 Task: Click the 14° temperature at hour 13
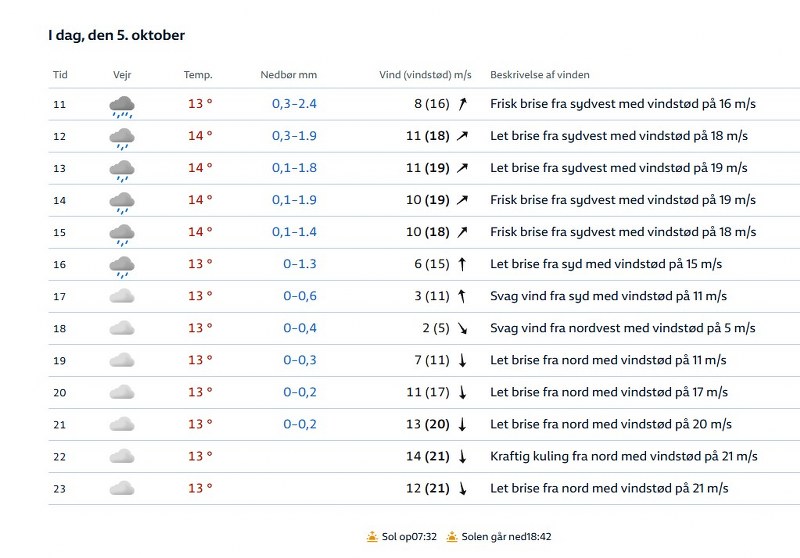pyautogui.click(x=200, y=168)
